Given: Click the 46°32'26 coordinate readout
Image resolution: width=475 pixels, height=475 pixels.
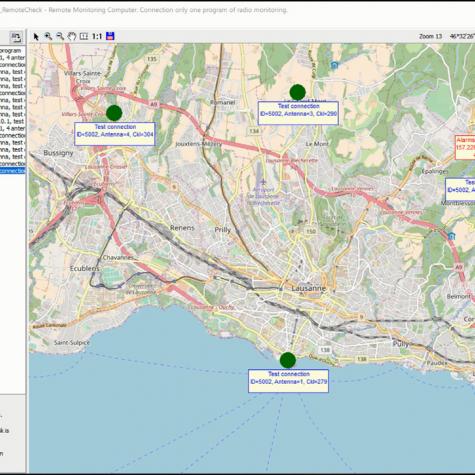Looking at the screenshot, I should 462,36.
